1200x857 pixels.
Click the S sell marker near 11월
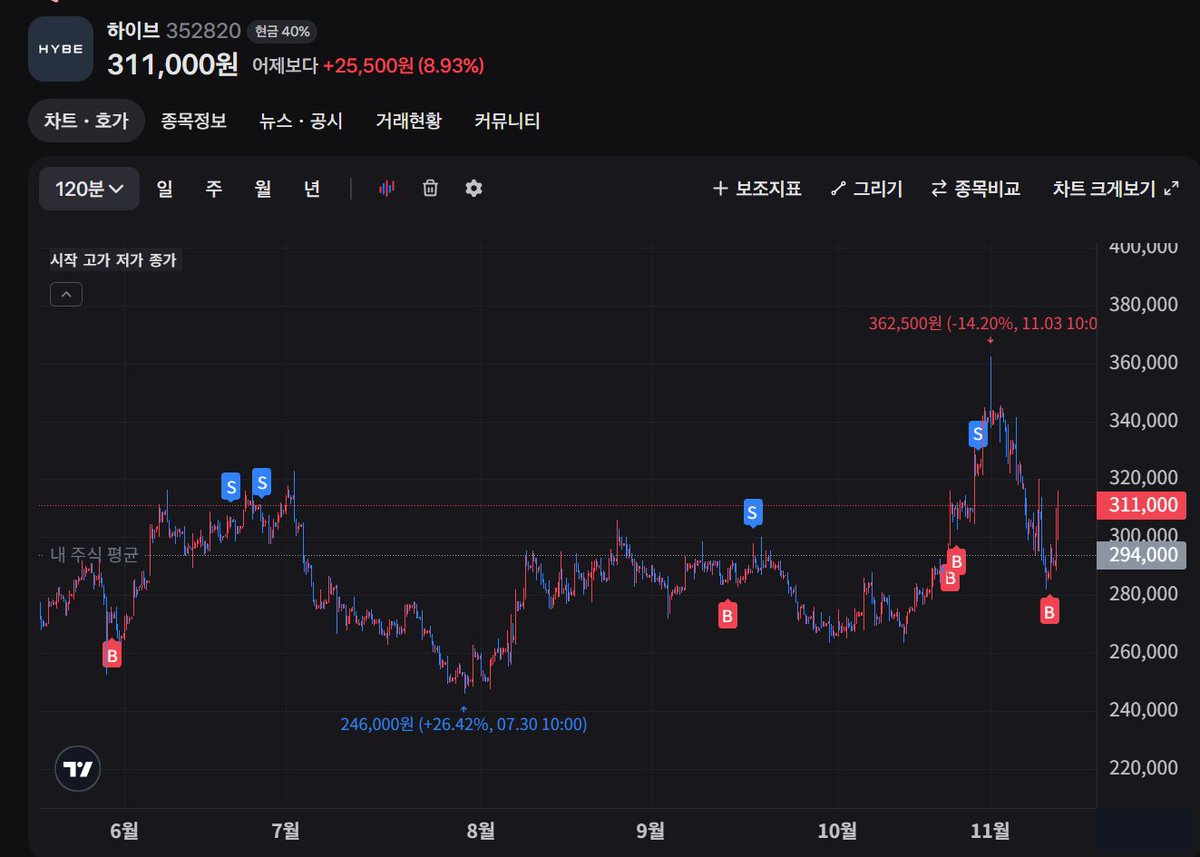pos(977,433)
